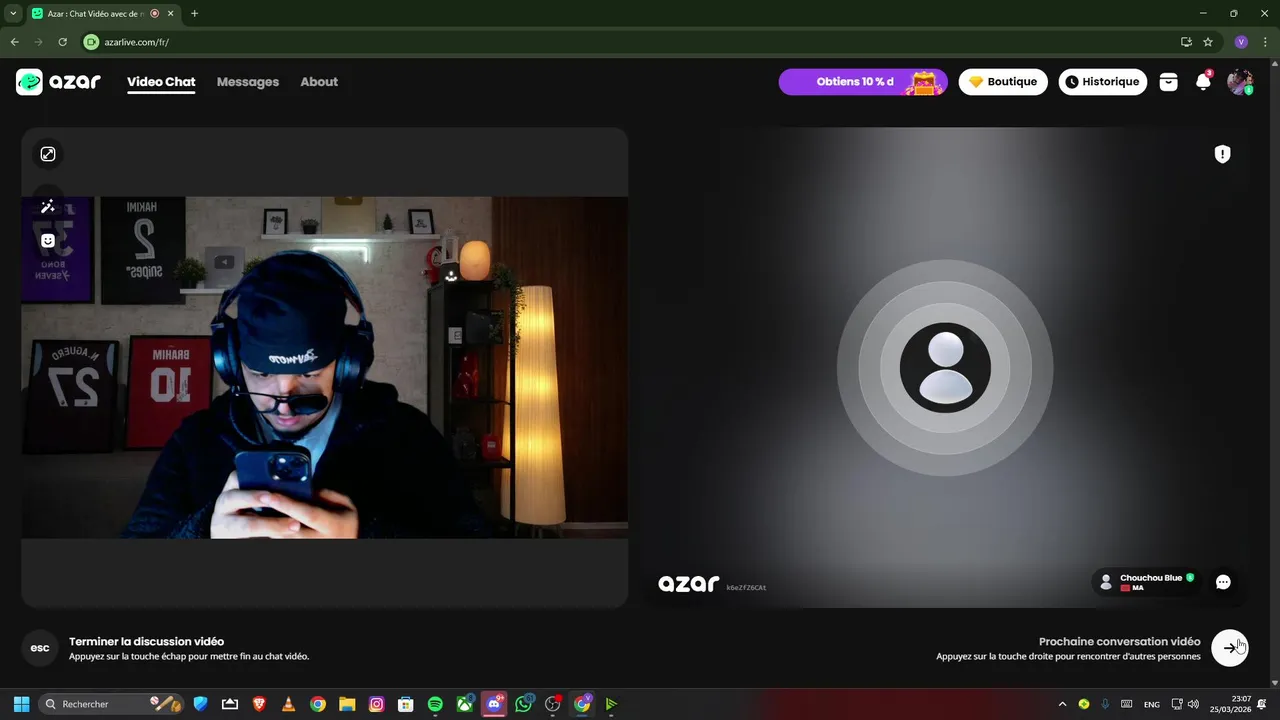The image size is (1280, 720).
Task: Open the volume control in tray
Action: point(1193,704)
